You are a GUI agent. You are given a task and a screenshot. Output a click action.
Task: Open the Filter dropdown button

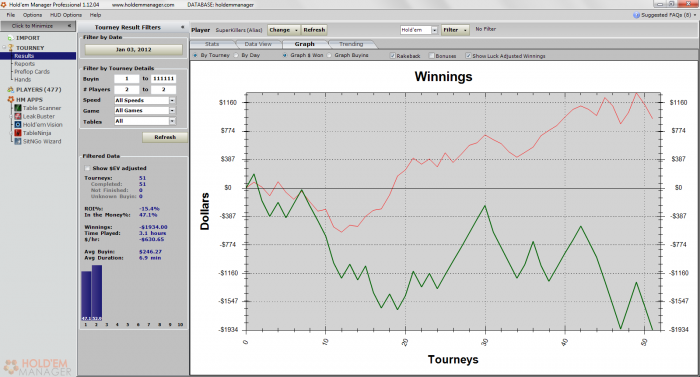(455, 30)
